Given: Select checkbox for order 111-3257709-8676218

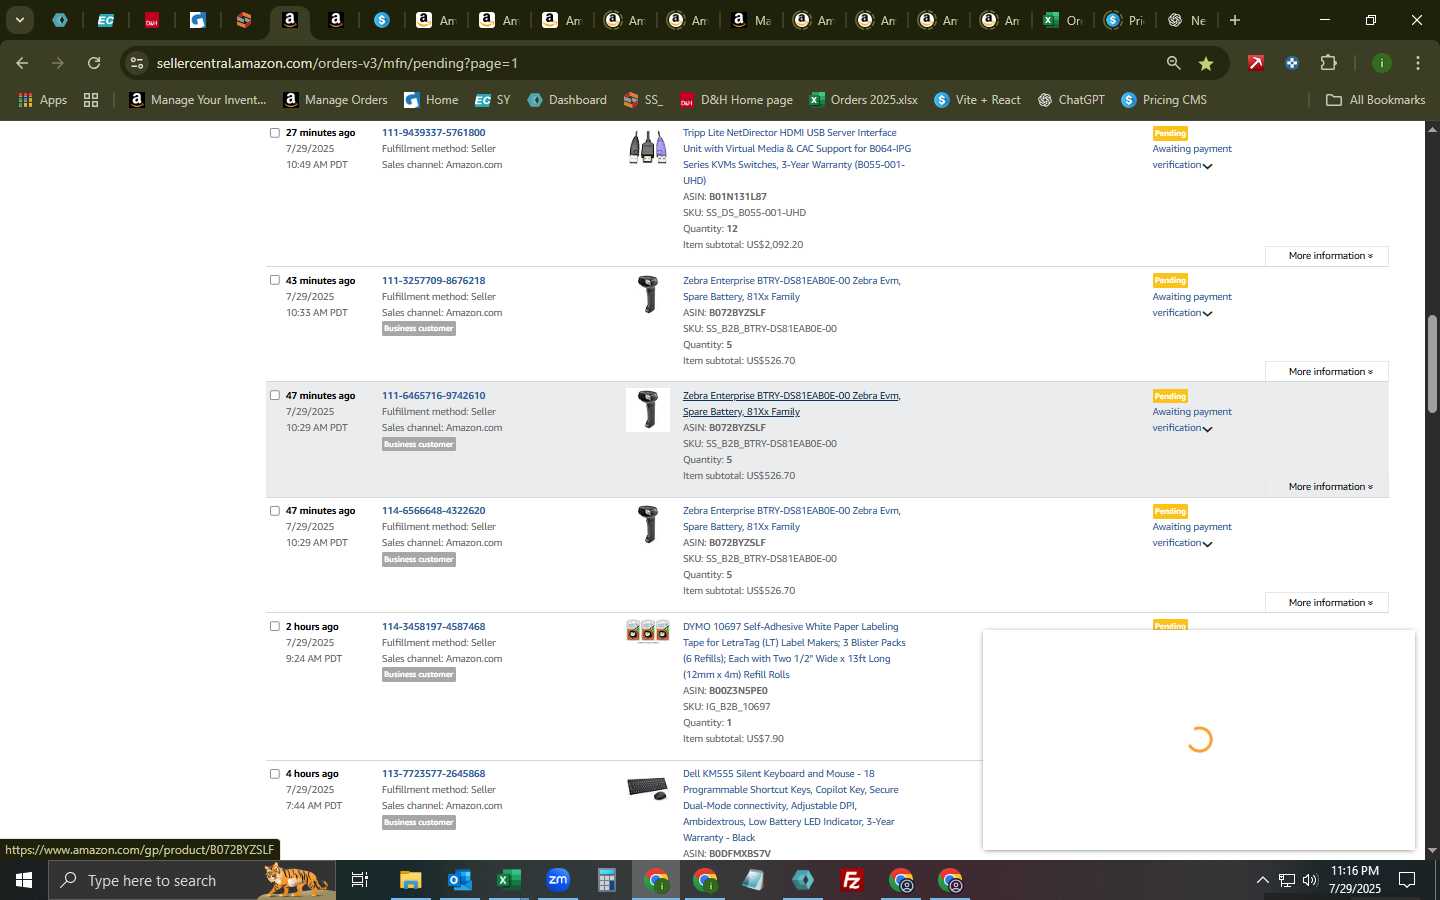Looking at the screenshot, I should click(x=275, y=280).
